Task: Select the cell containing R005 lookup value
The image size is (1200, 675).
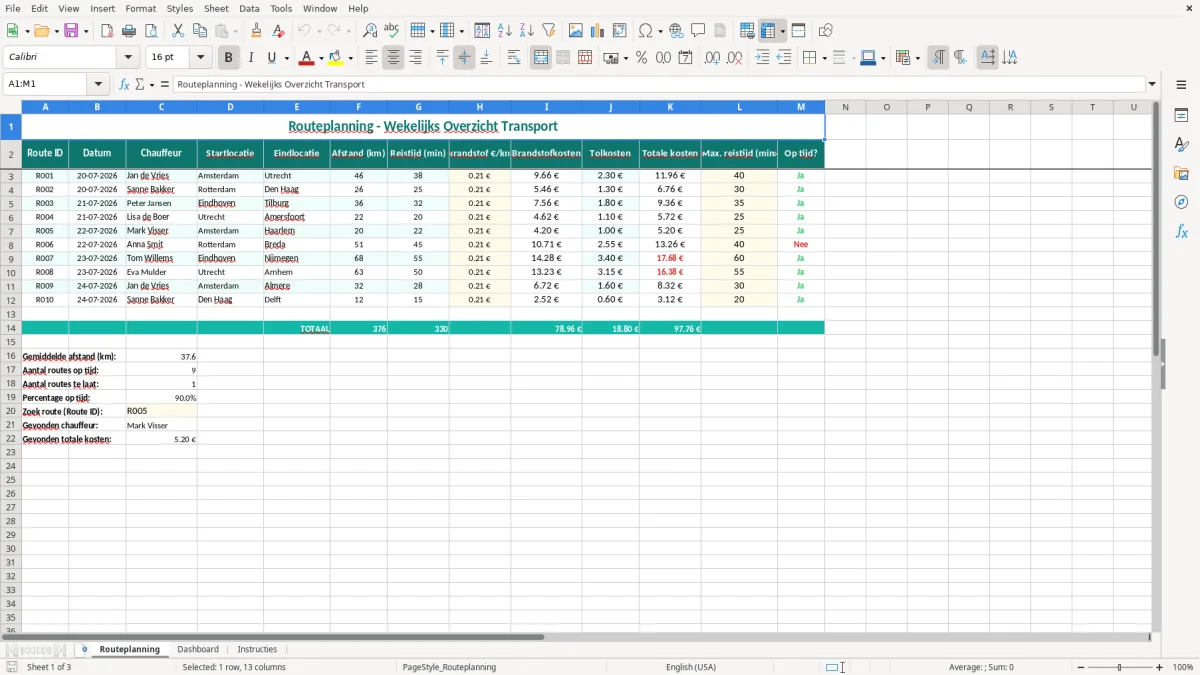Action: point(161,411)
